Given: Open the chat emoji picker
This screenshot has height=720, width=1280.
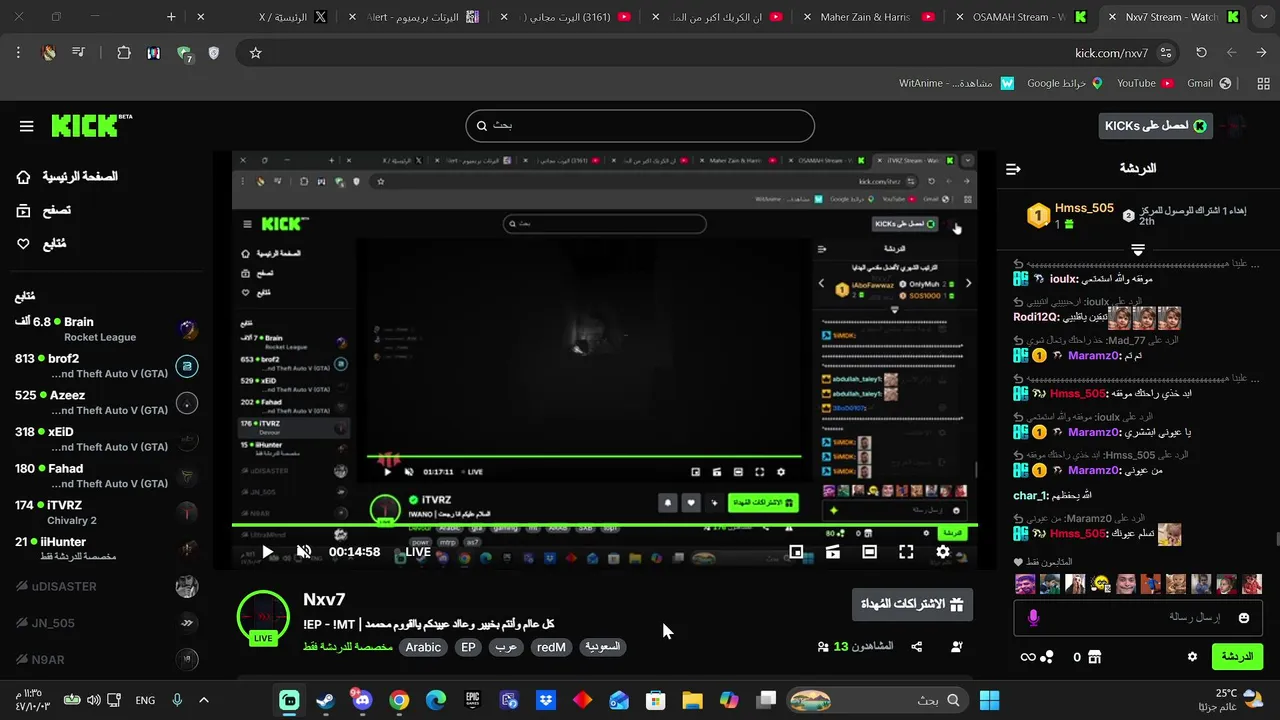Looking at the screenshot, I should tap(1244, 618).
